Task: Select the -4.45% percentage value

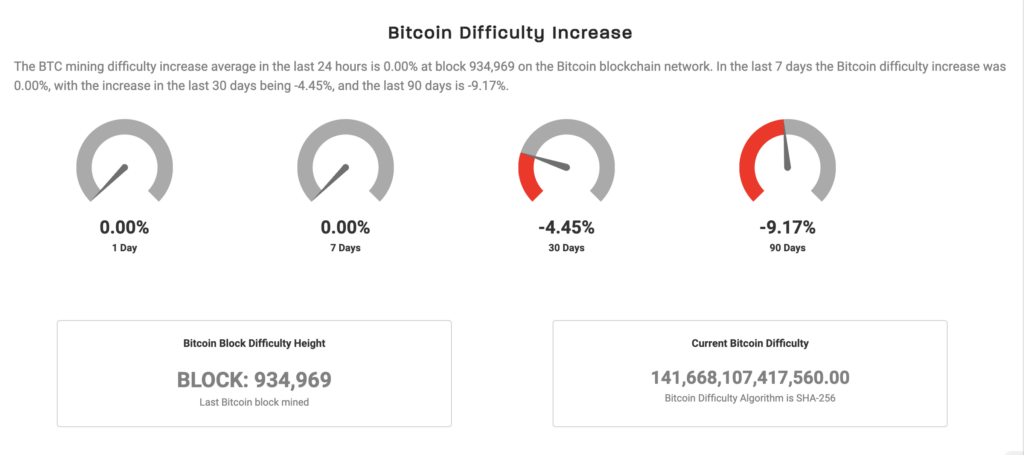Action: (x=566, y=227)
